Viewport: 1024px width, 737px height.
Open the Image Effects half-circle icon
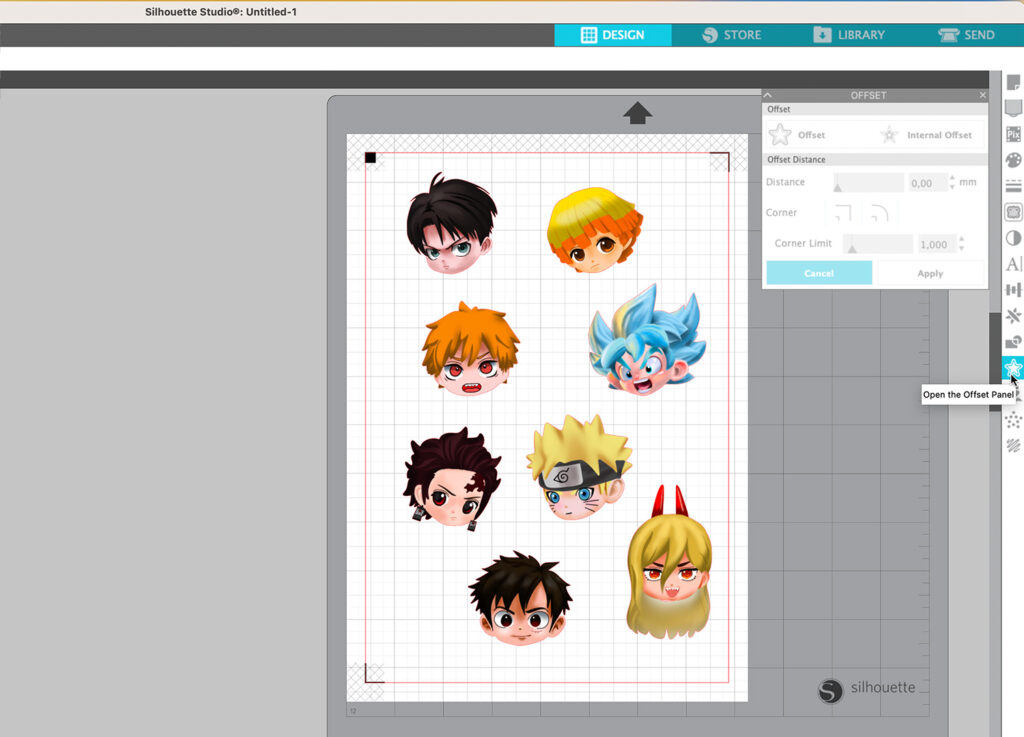coord(1013,238)
